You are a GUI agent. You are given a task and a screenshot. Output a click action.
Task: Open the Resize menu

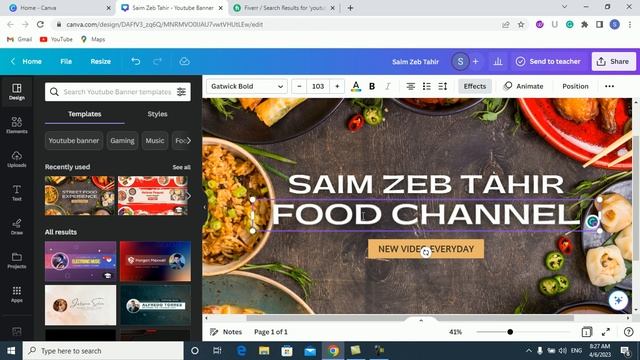pyautogui.click(x=100, y=61)
